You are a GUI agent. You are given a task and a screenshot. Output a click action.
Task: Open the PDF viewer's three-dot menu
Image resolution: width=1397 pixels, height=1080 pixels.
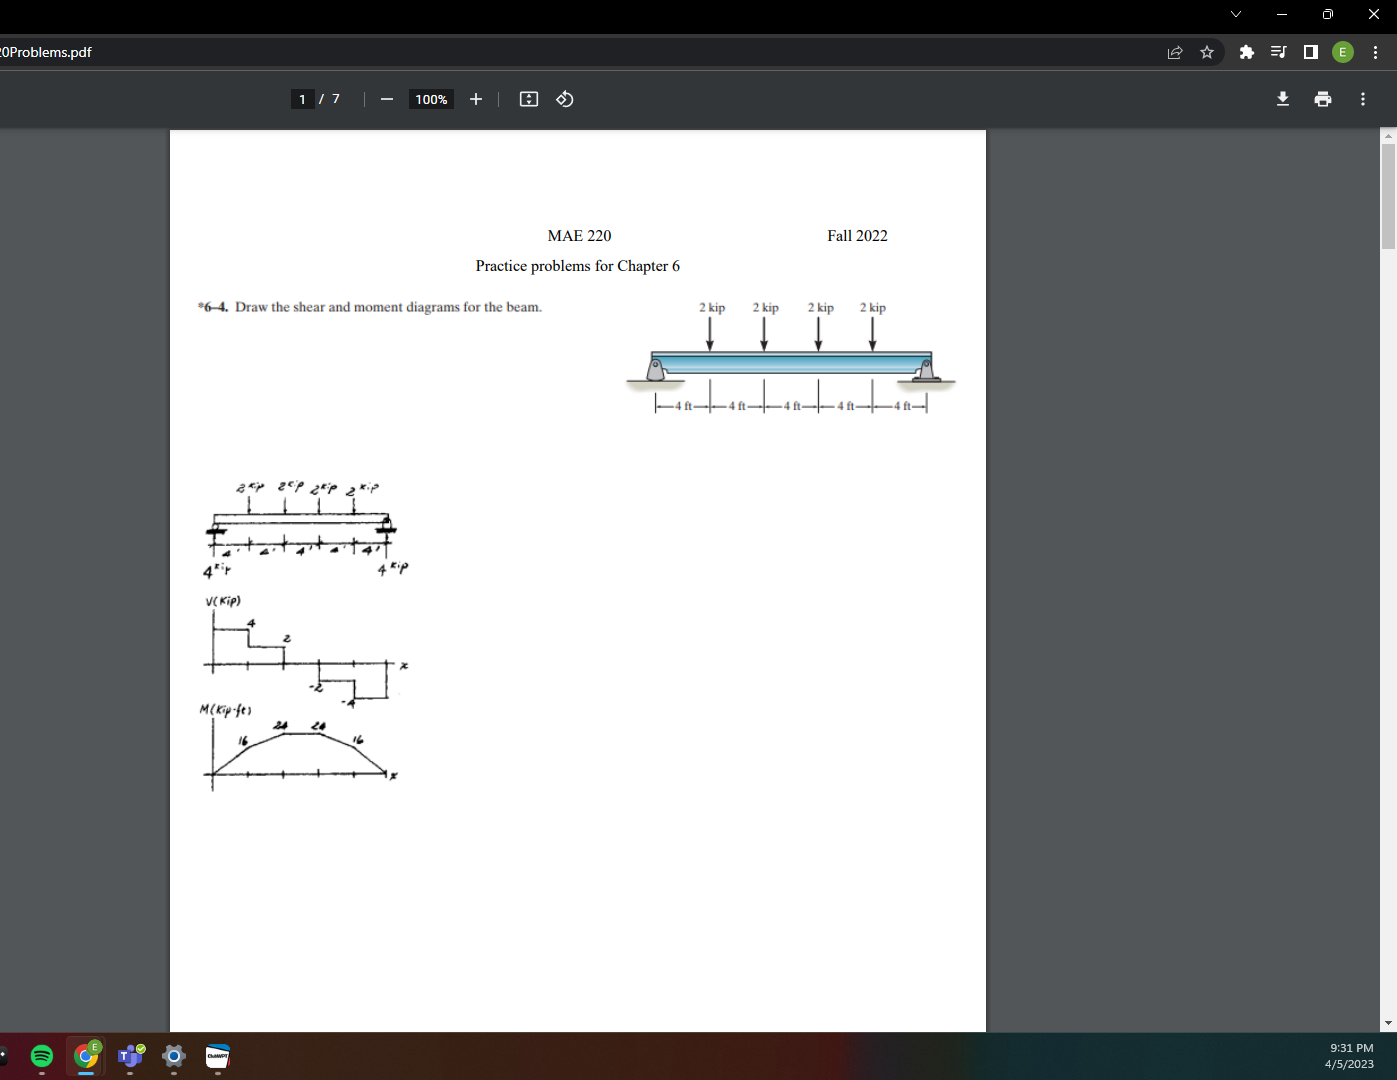coord(1362,99)
